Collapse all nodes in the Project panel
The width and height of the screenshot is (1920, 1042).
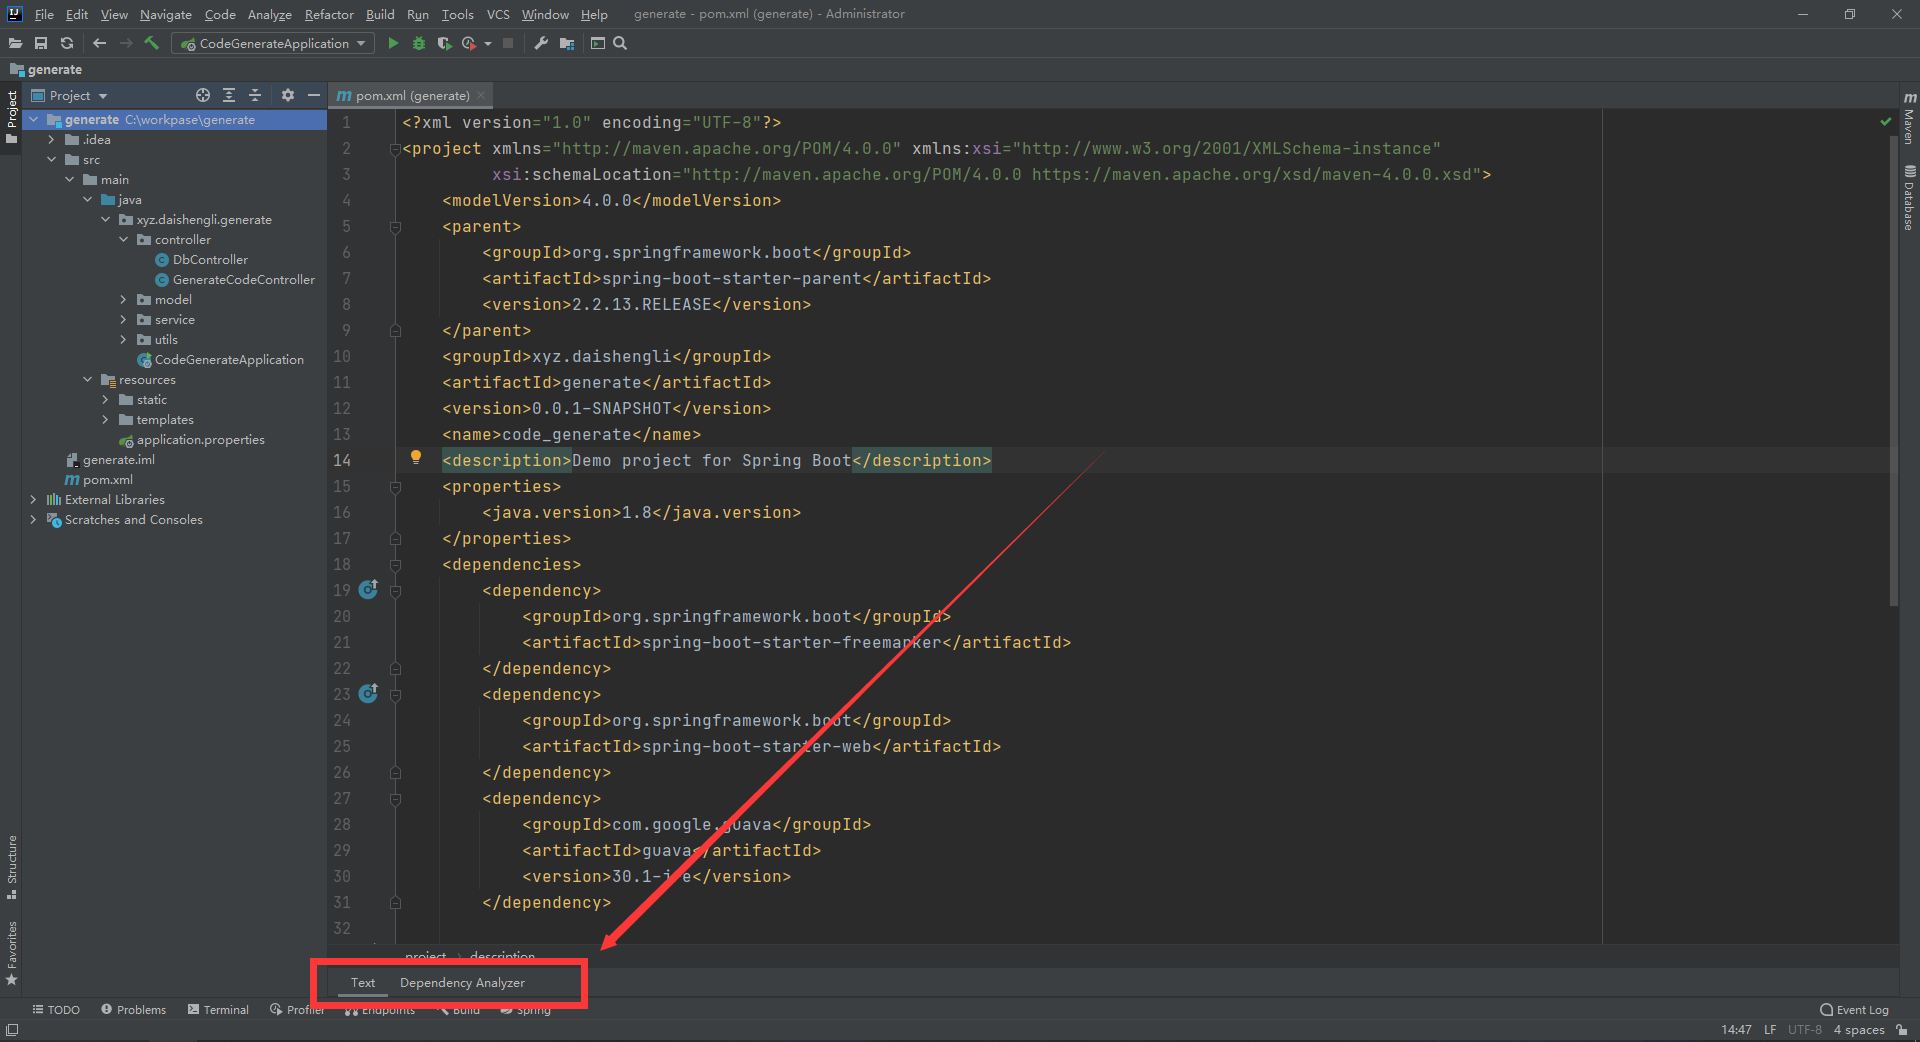[x=255, y=95]
